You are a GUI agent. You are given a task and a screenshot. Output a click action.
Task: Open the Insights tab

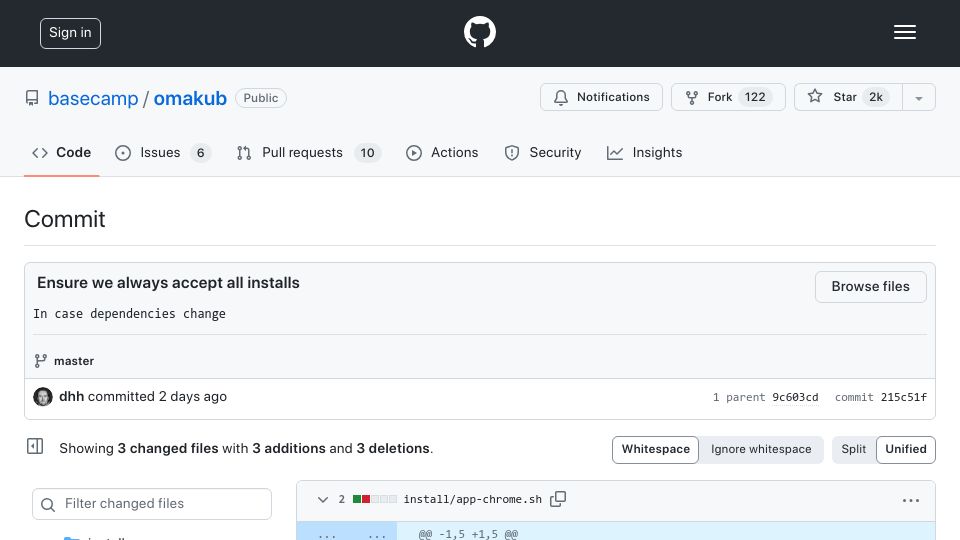(x=644, y=152)
